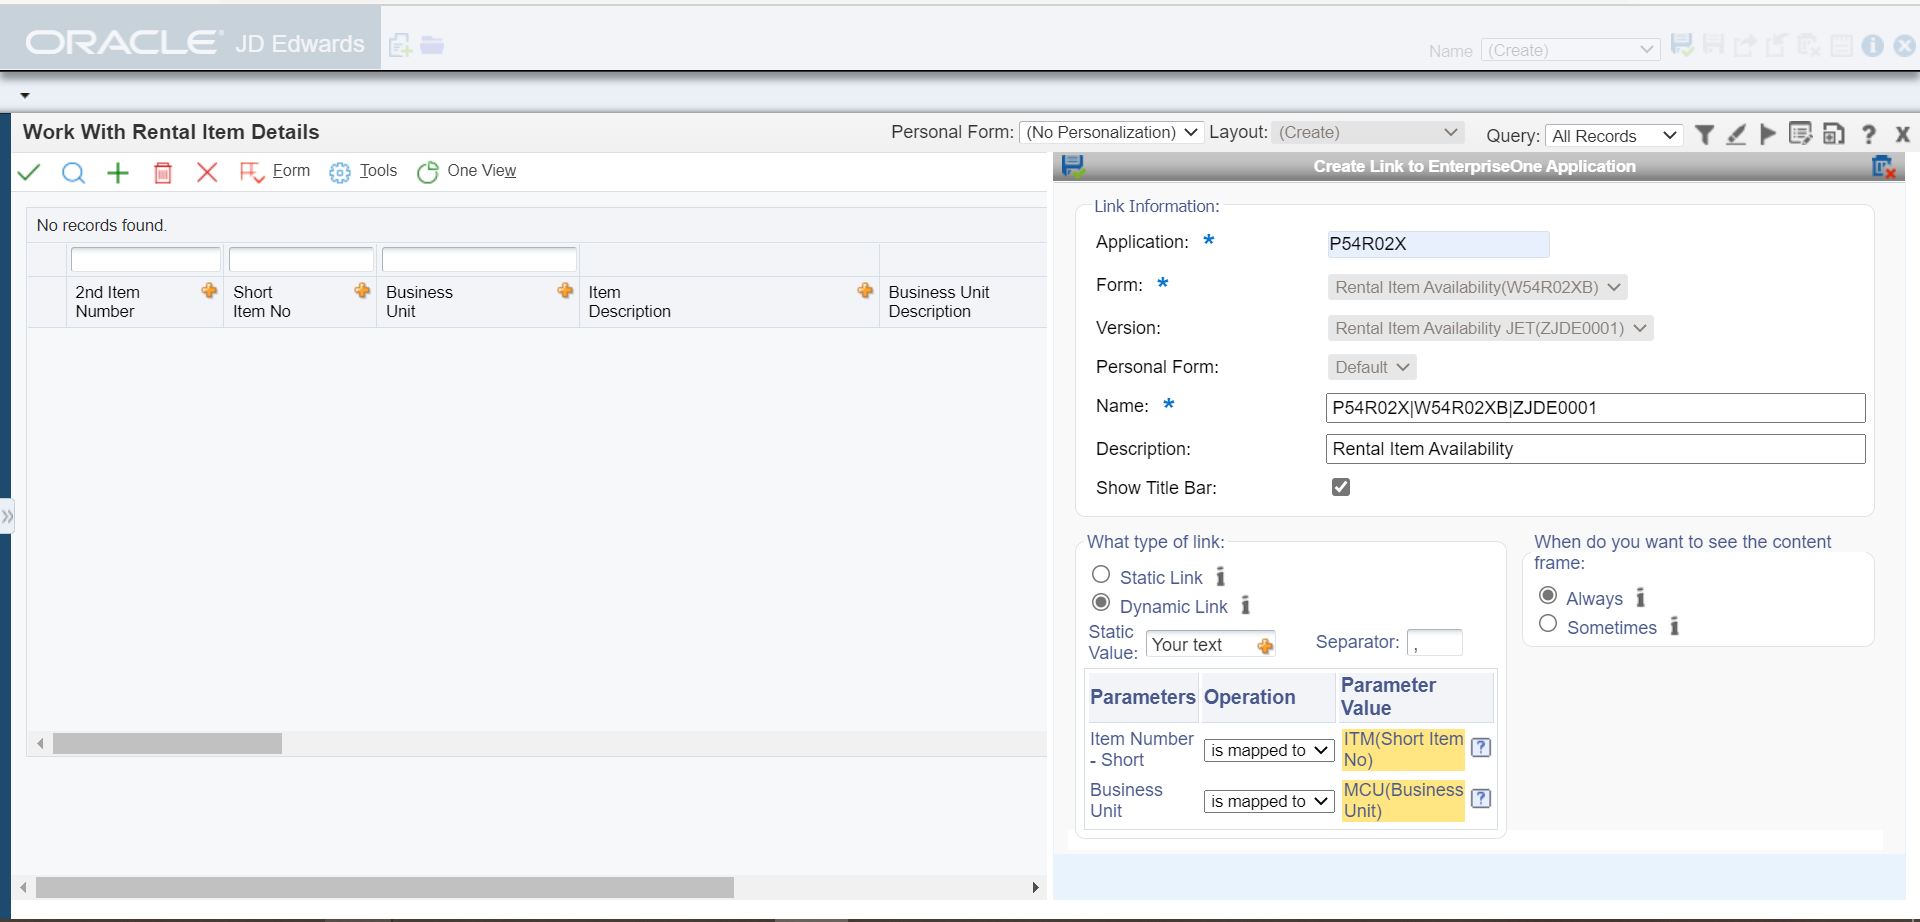Screen dimensions: 1920x922
Task: Click the green Select checkmark icon
Action: click(x=29, y=172)
